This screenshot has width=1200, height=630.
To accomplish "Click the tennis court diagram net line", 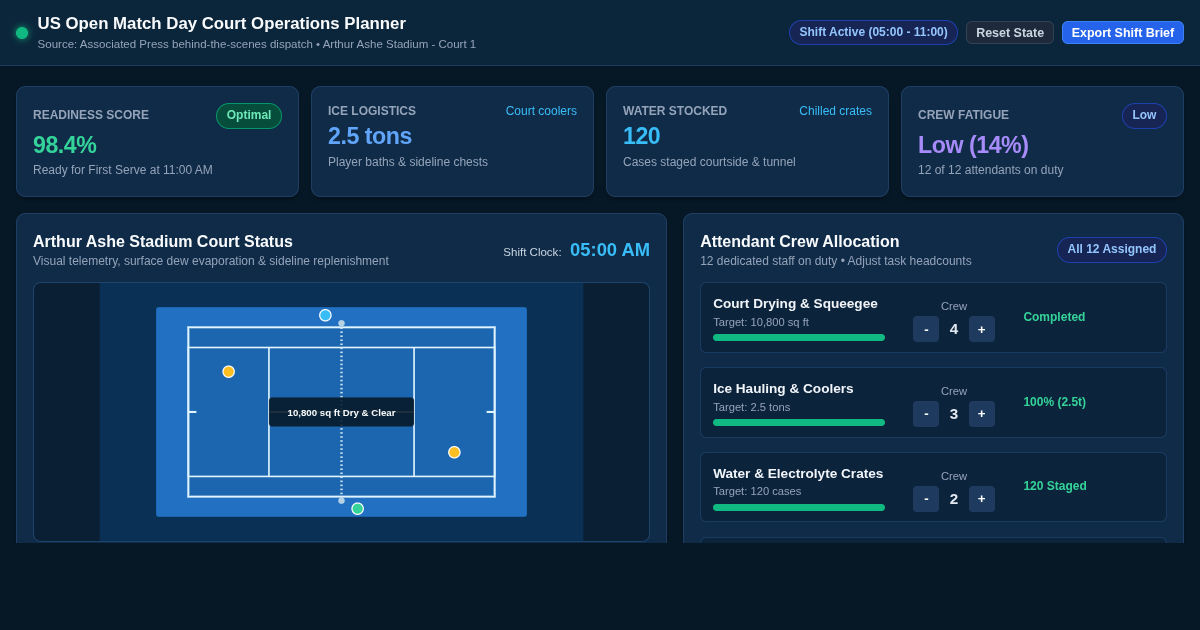I will 341,412.
